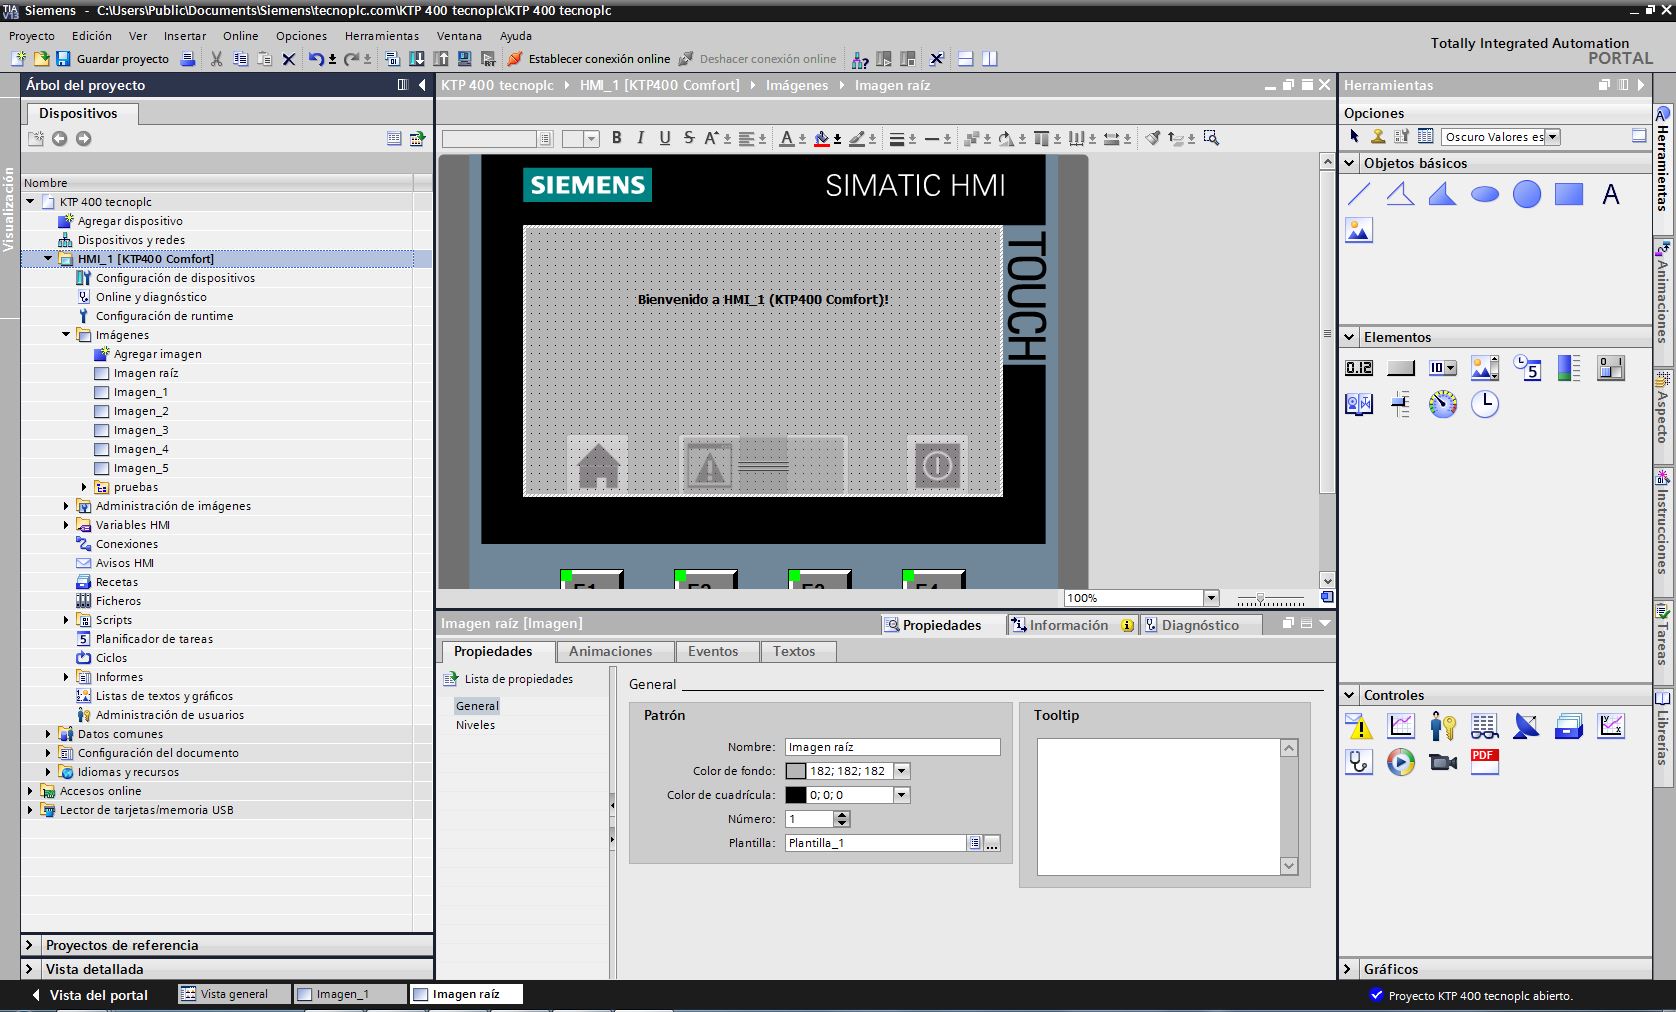
Task: Switch to the Eventos tab
Action: [713, 651]
